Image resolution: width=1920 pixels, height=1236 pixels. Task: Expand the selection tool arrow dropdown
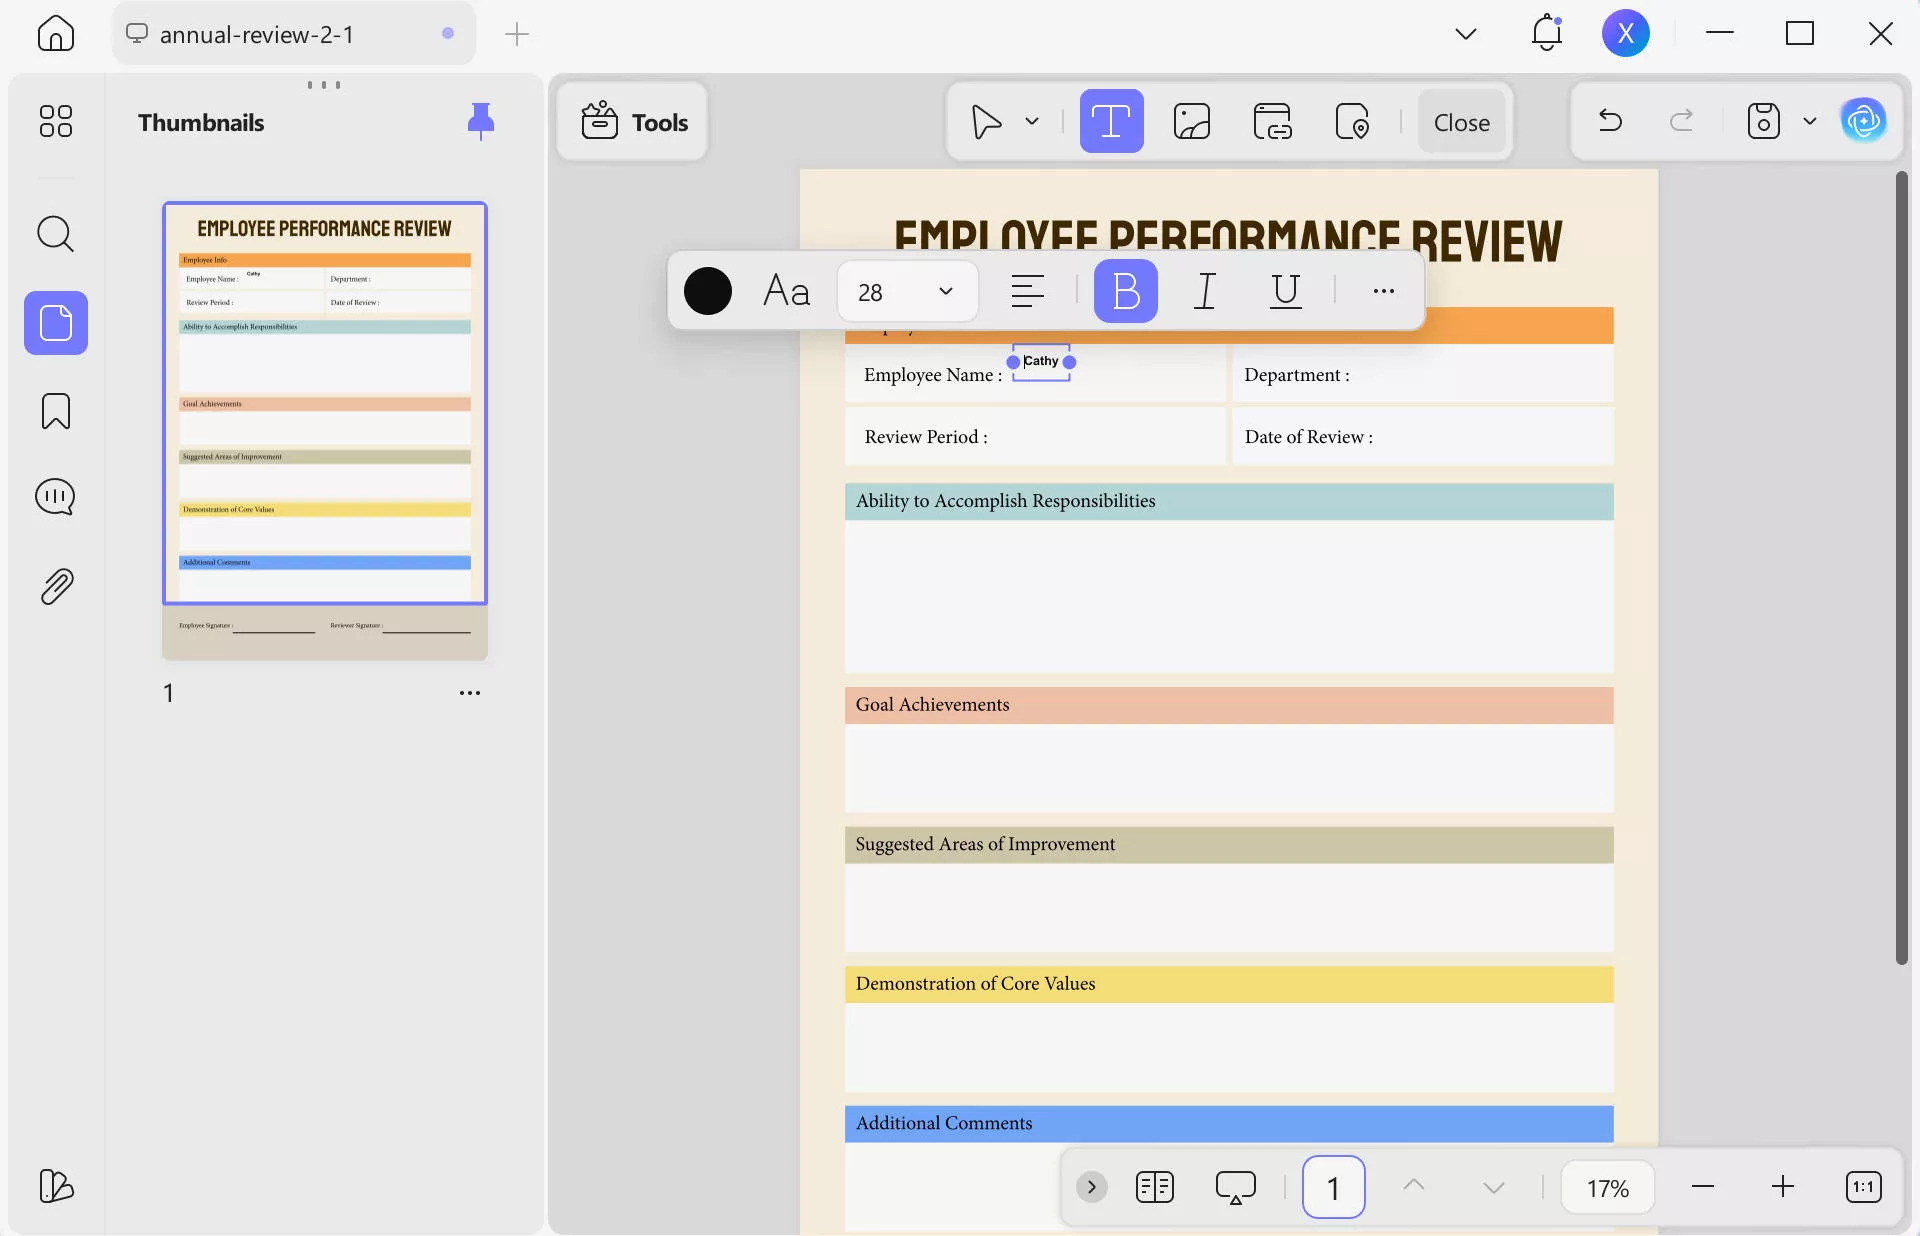point(1032,121)
